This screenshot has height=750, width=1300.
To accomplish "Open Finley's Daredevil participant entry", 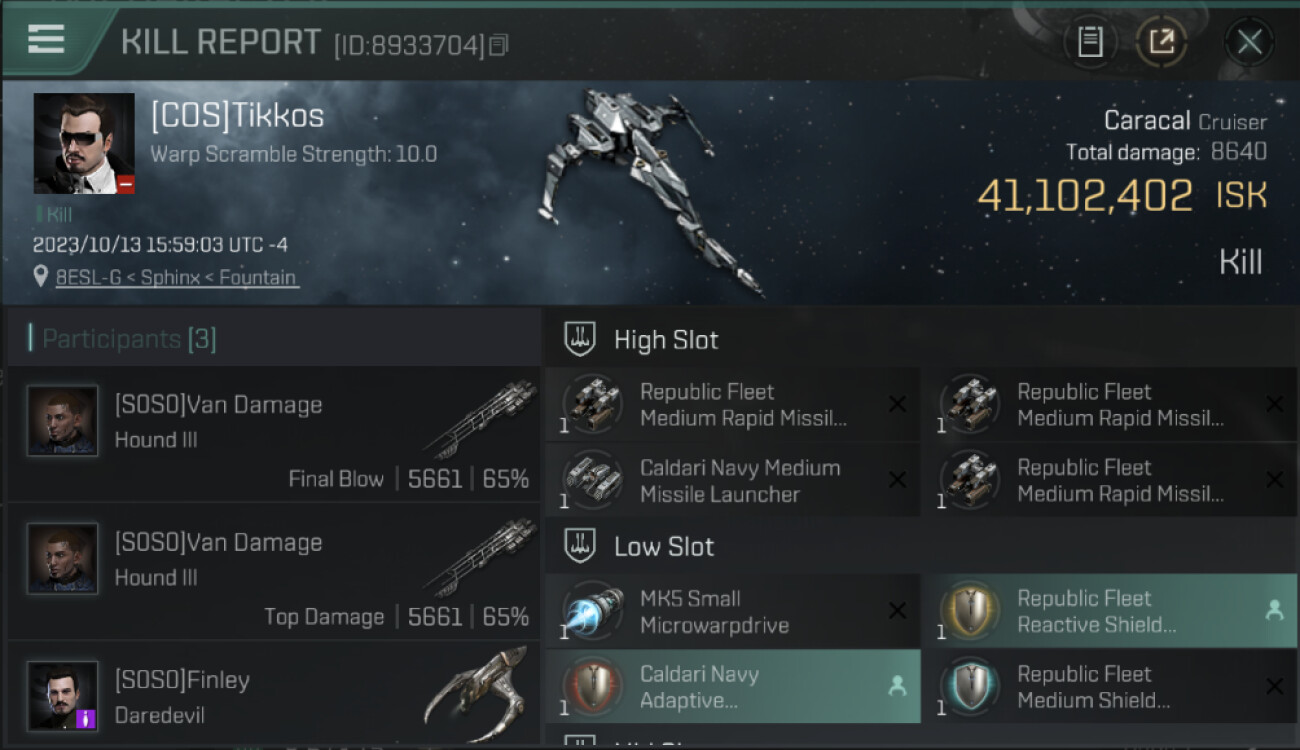I will point(273,695).
